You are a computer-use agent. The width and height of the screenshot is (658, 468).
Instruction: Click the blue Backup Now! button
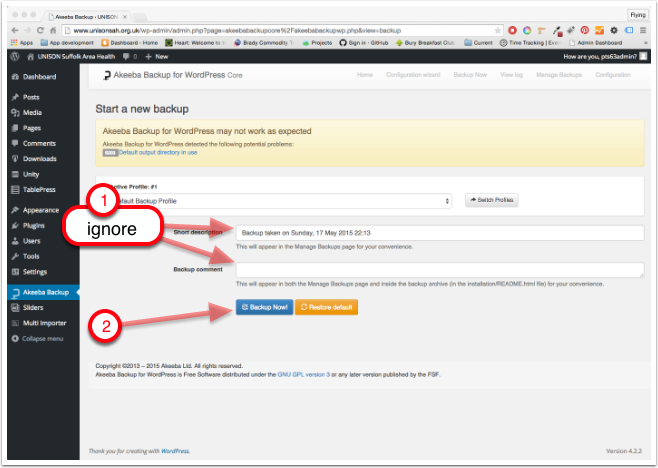pyautogui.click(x=264, y=307)
